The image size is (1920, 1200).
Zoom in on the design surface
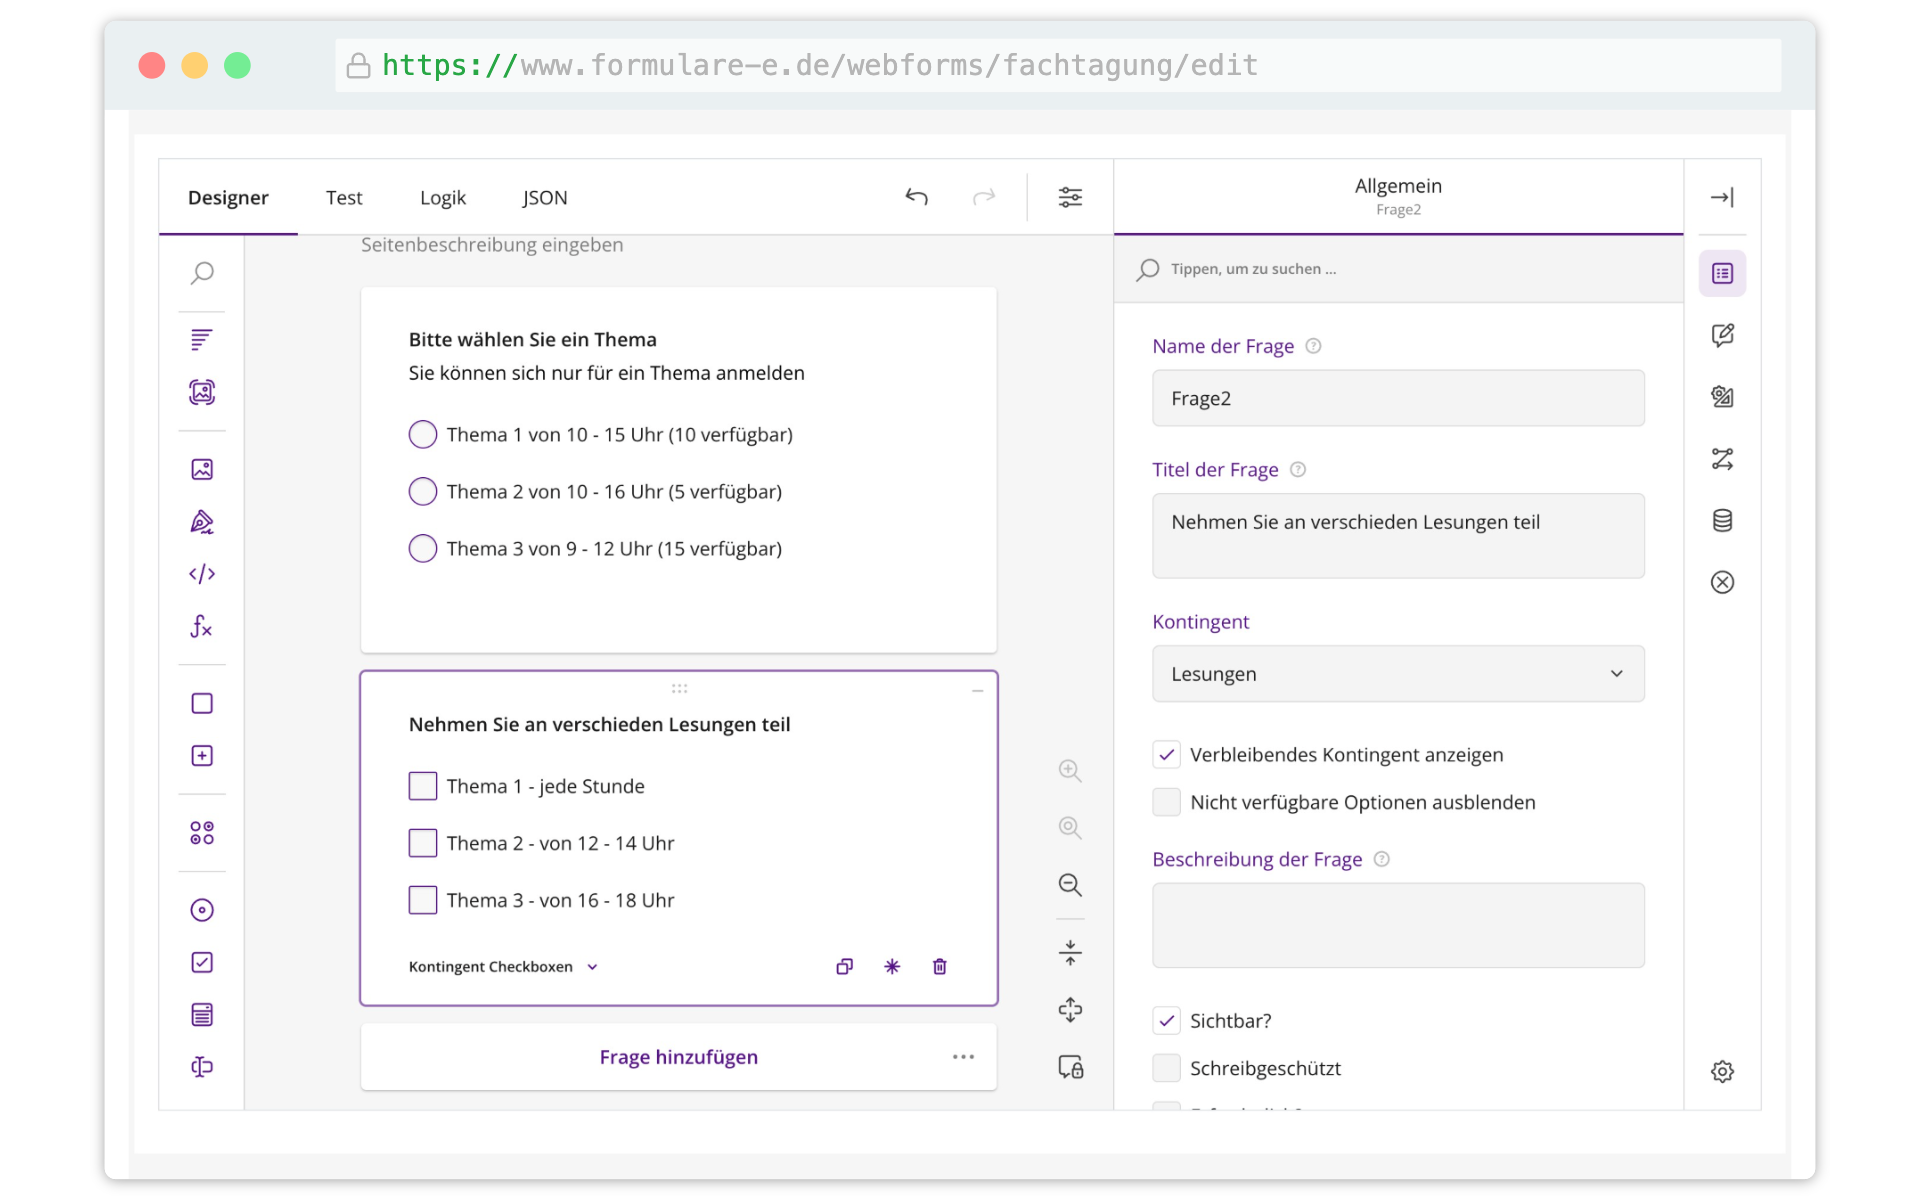point(1070,770)
